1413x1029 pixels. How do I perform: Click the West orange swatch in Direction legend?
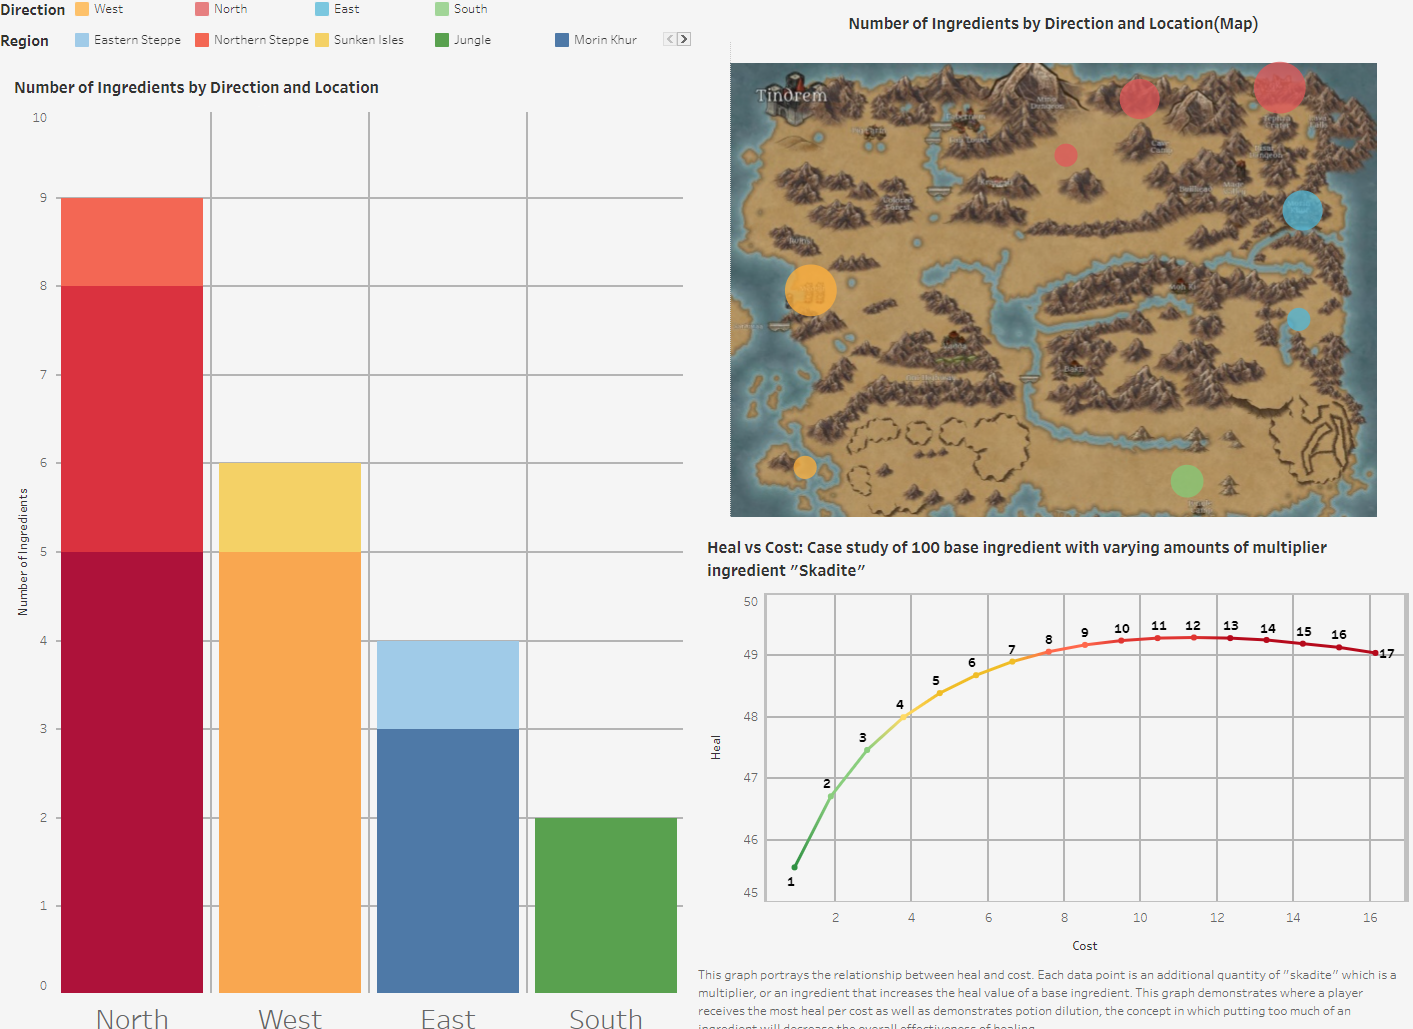point(82,9)
